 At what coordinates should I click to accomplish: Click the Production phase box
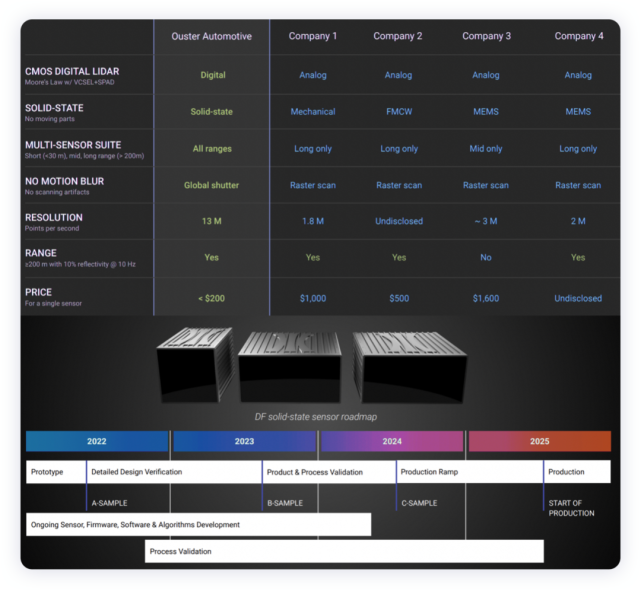[577, 472]
